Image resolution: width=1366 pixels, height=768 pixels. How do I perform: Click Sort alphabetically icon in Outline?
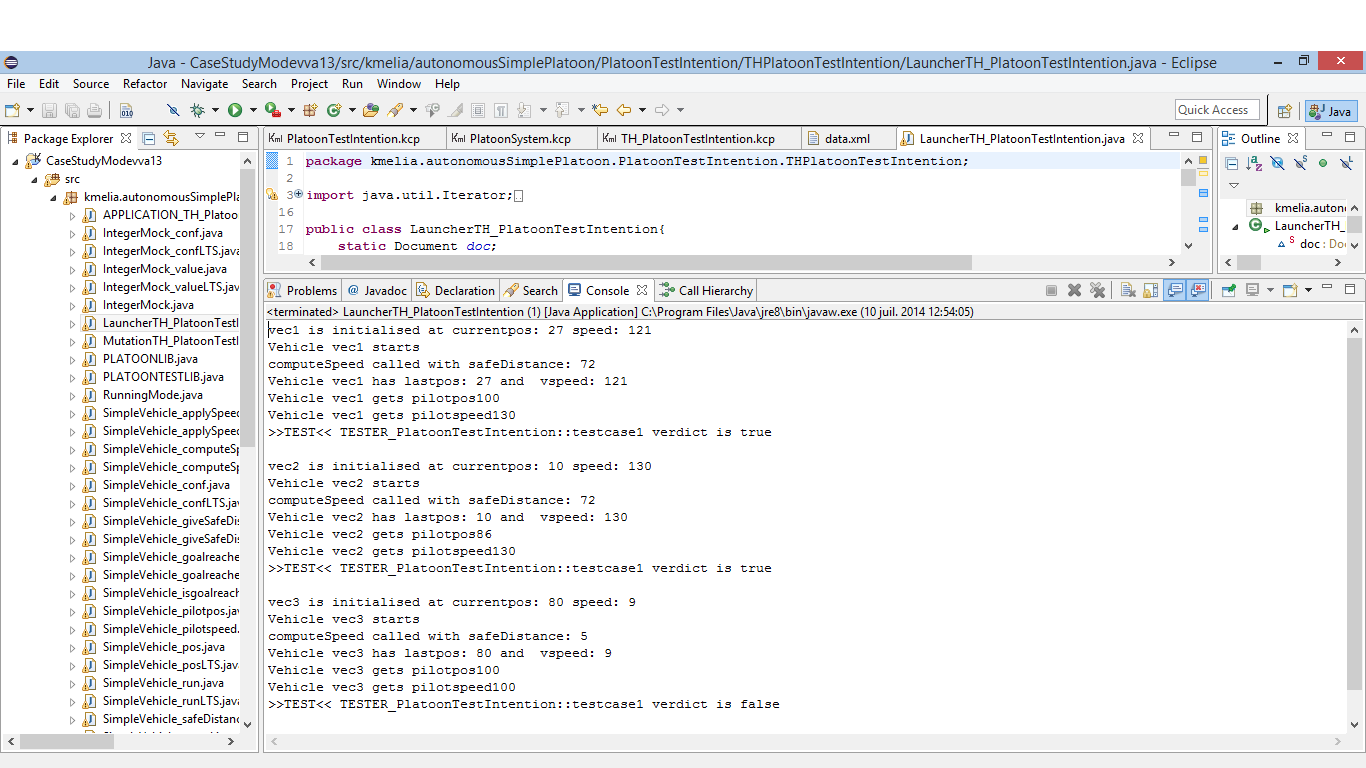pyautogui.click(x=1254, y=164)
